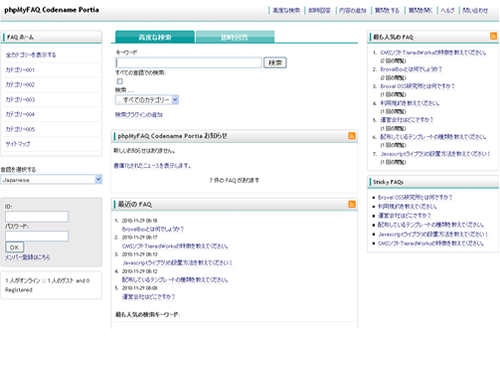Switch to the 即時回答 tab above the keyword field
The height and width of the screenshot is (375, 500).
point(235,37)
